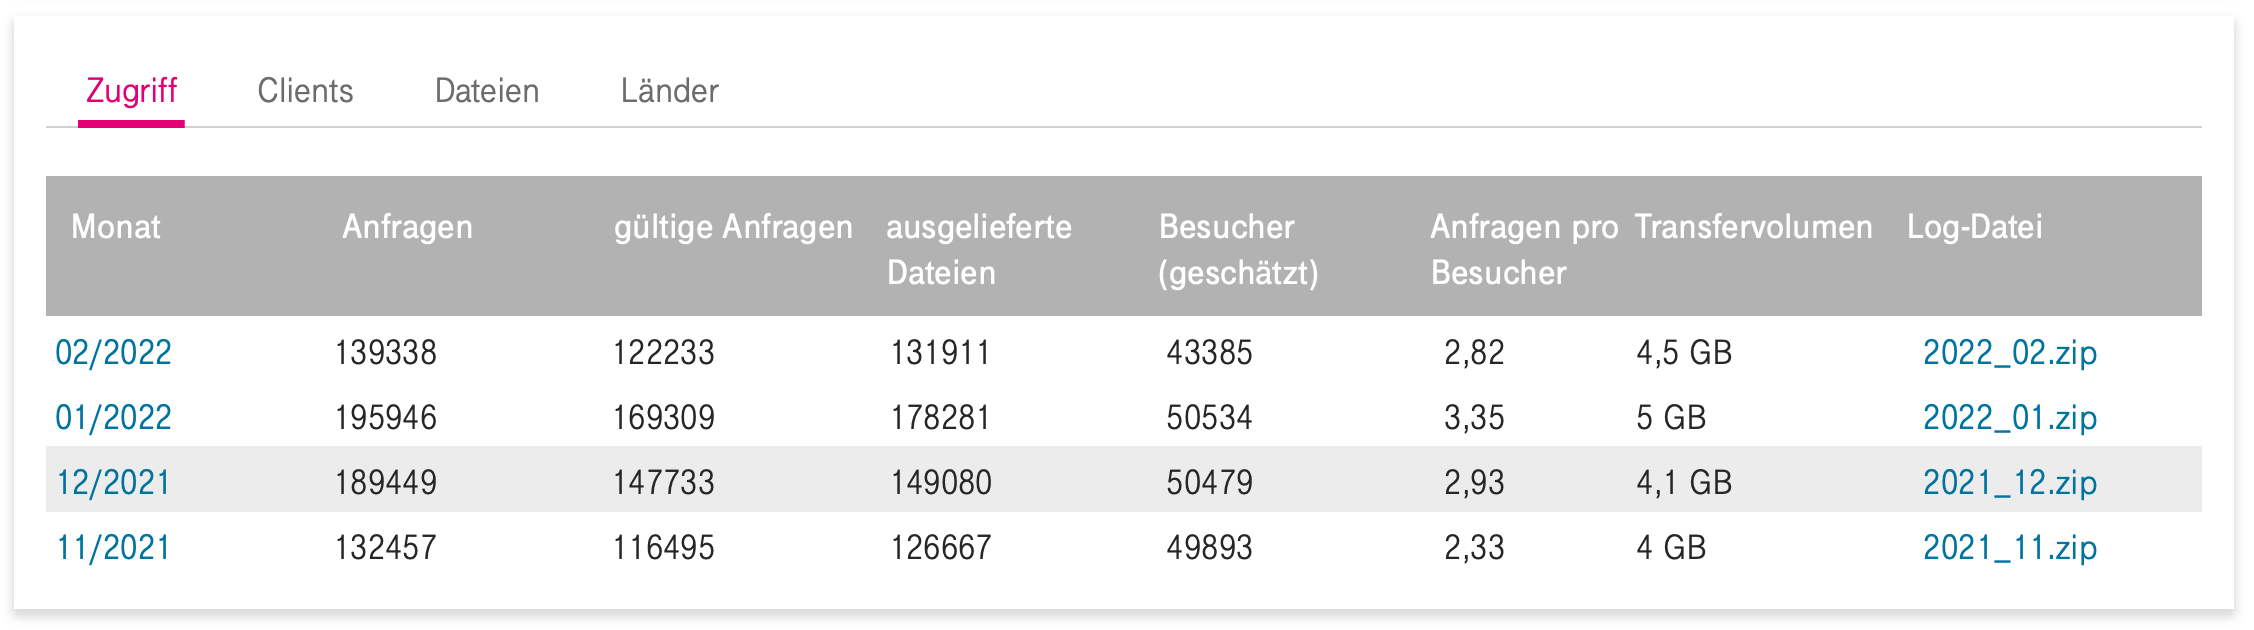The image size is (2254, 630).
Task: Download the 2021_12.zip log file
Action: (2010, 482)
